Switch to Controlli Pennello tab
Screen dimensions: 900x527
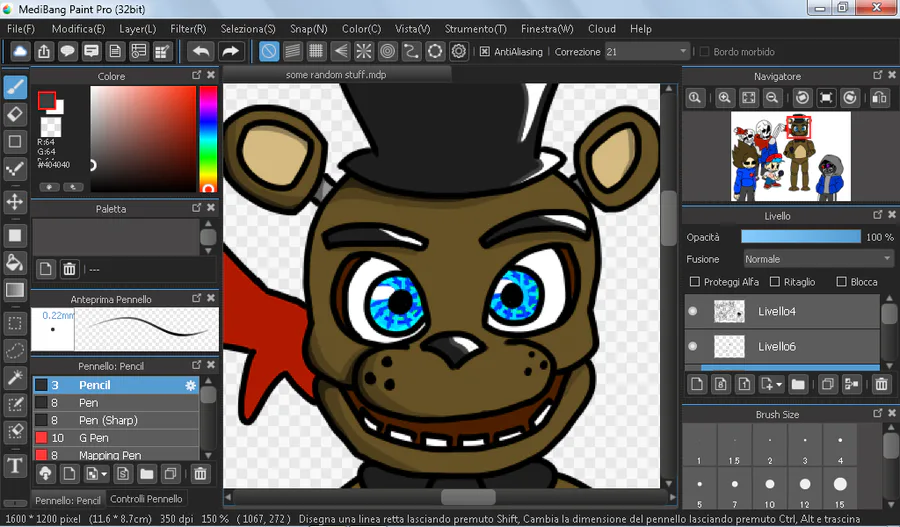tap(146, 499)
